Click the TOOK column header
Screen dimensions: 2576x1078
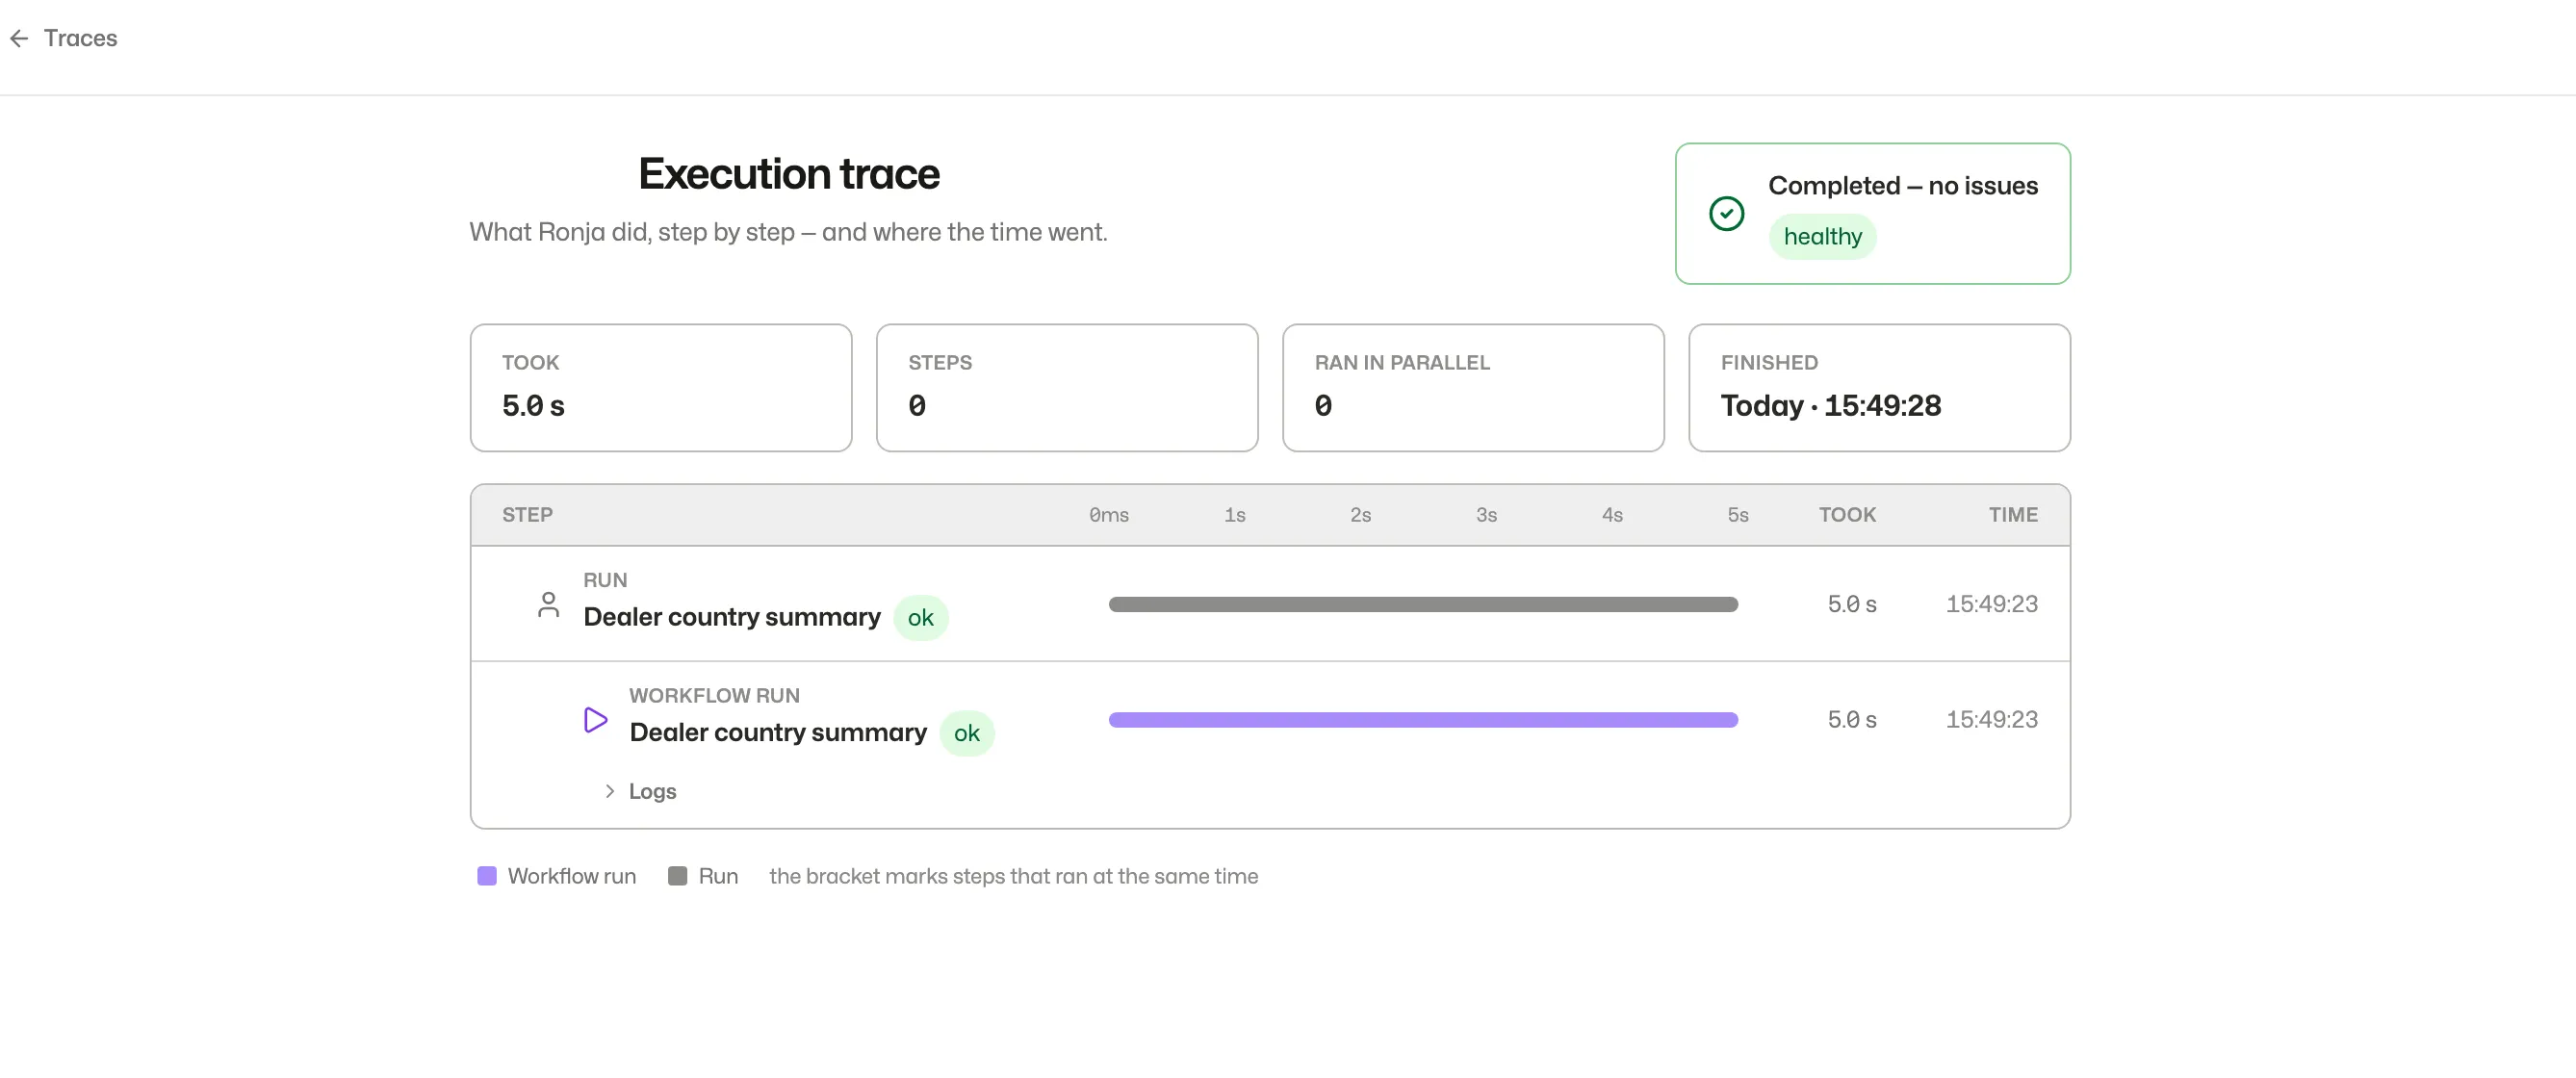(x=1847, y=515)
